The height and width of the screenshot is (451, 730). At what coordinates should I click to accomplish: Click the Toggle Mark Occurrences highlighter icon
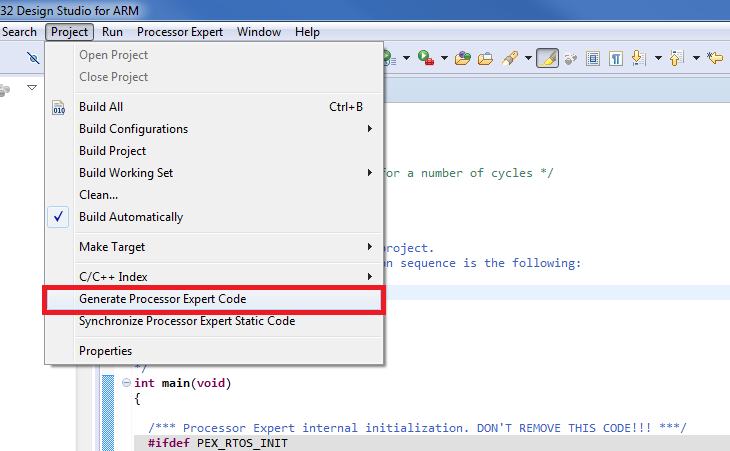tap(546, 58)
